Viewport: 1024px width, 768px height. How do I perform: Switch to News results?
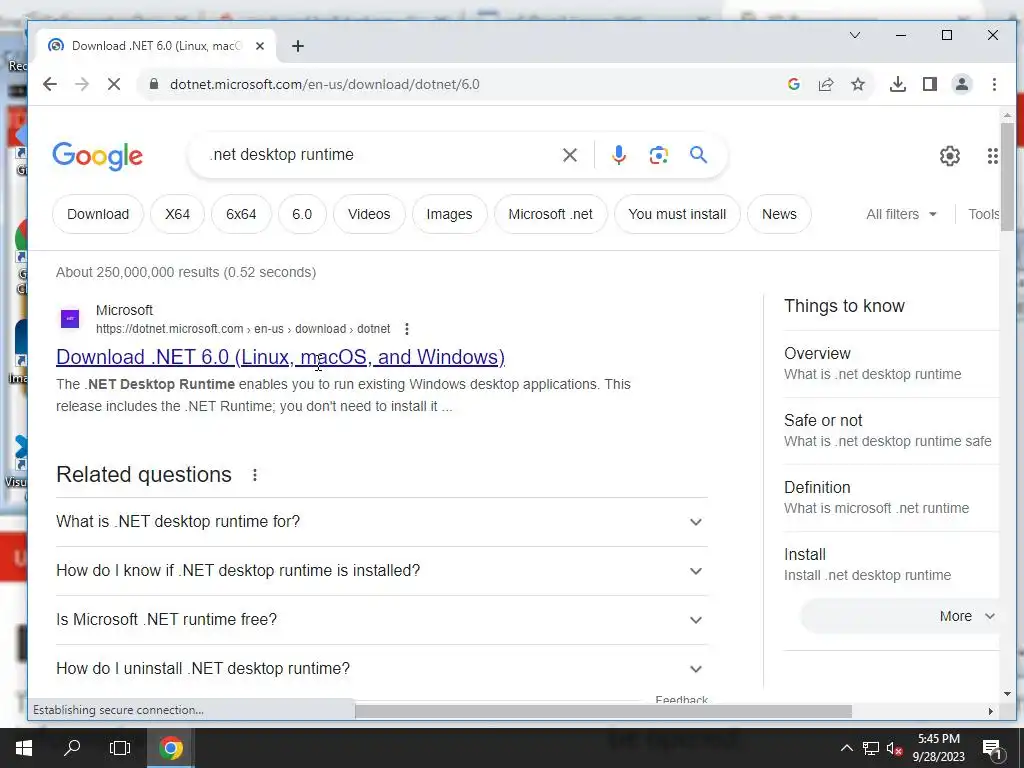pyautogui.click(x=779, y=214)
